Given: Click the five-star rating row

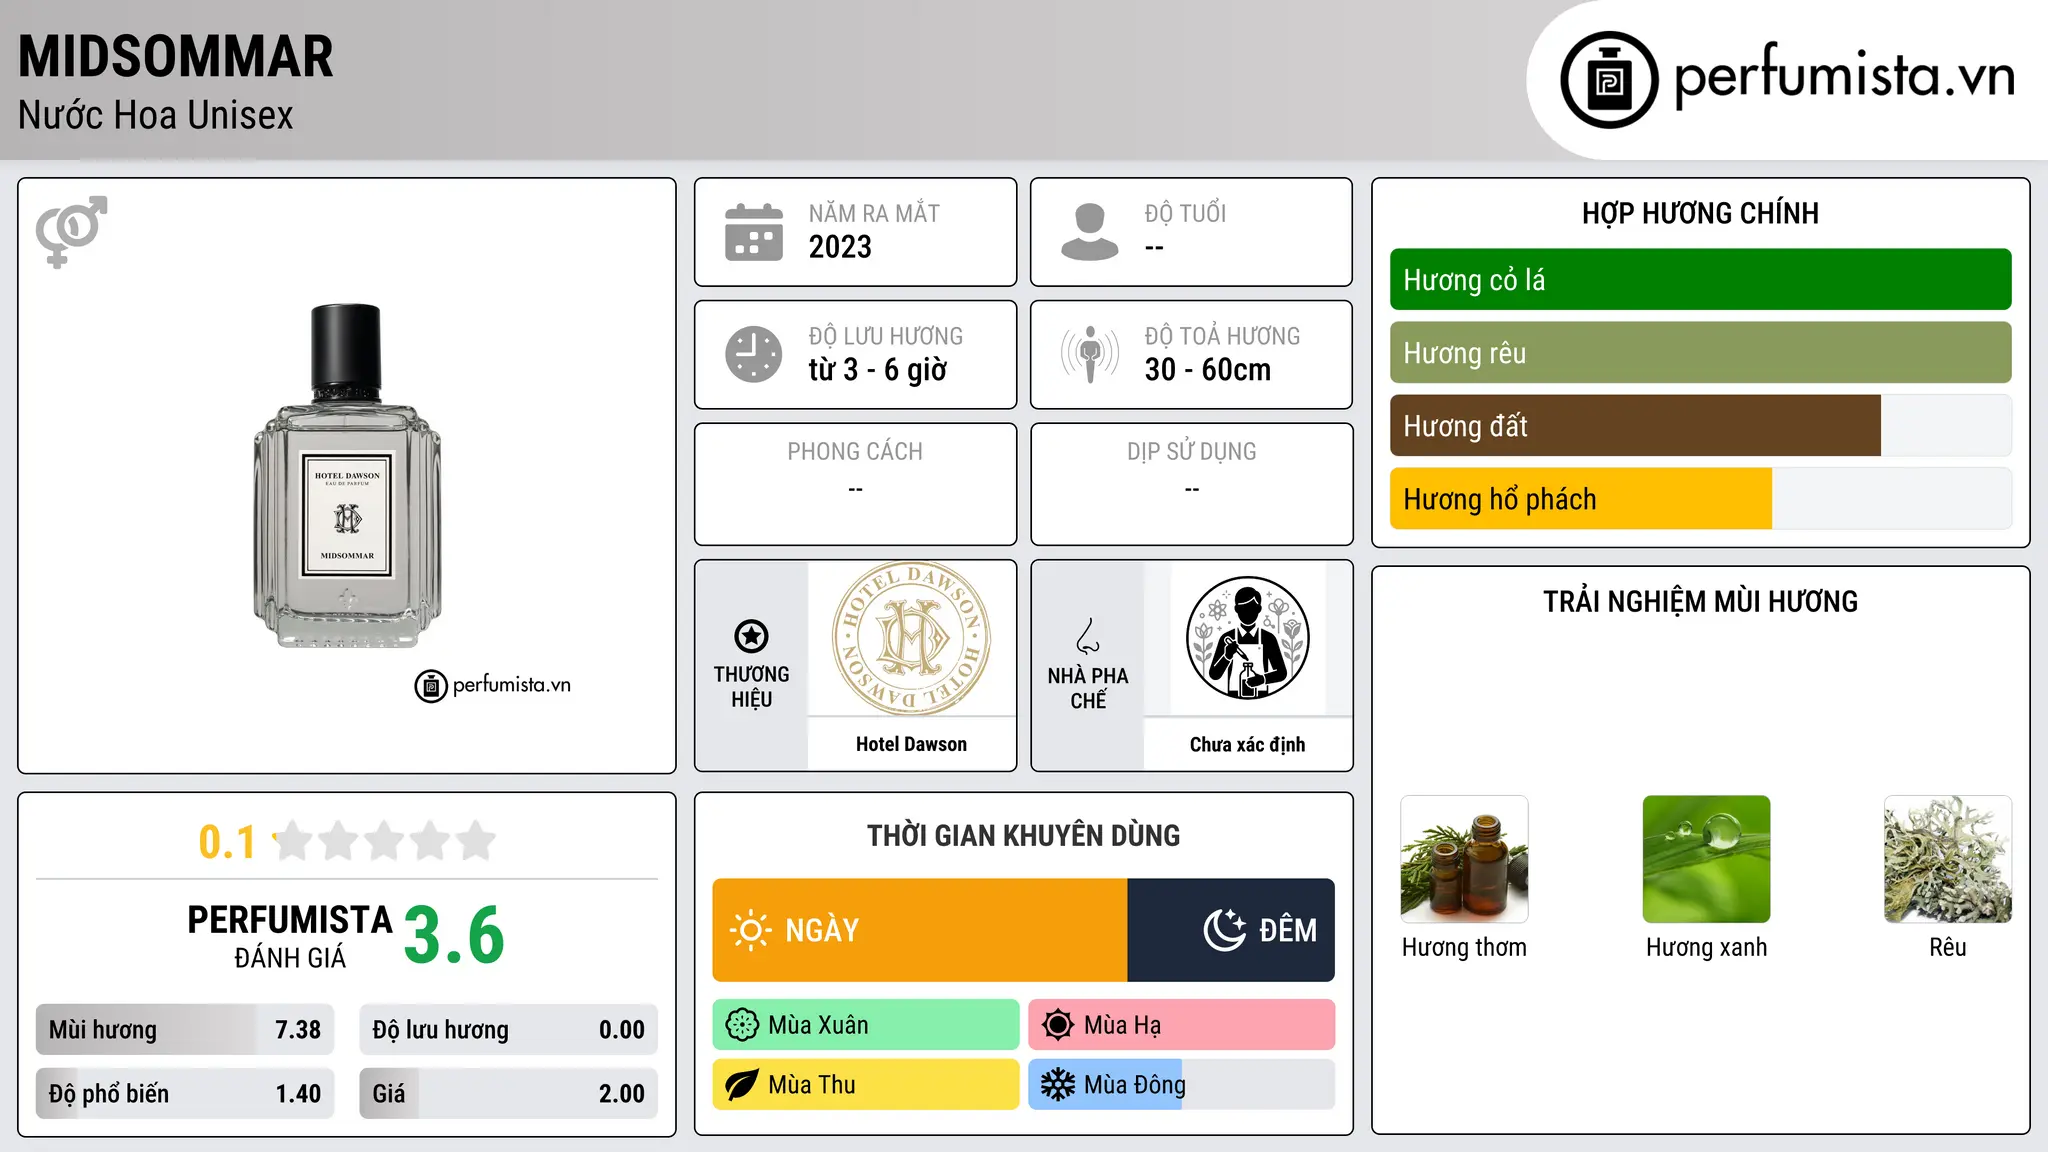Looking at the screenshot, I should 385,841.
